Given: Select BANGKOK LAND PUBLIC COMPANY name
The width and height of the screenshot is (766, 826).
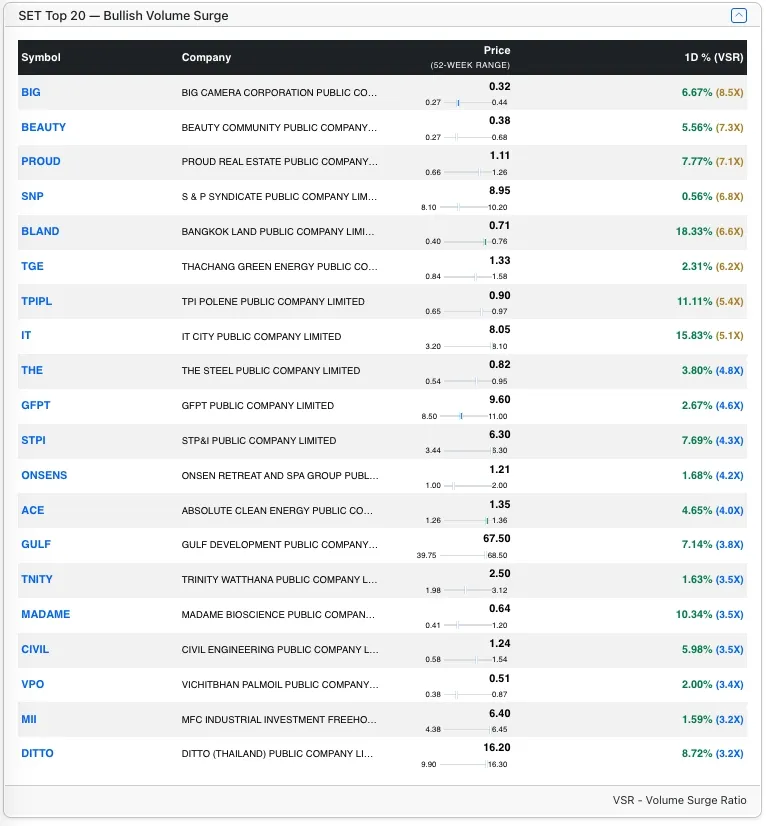Looking at the screenshot, I should [278, 232].
